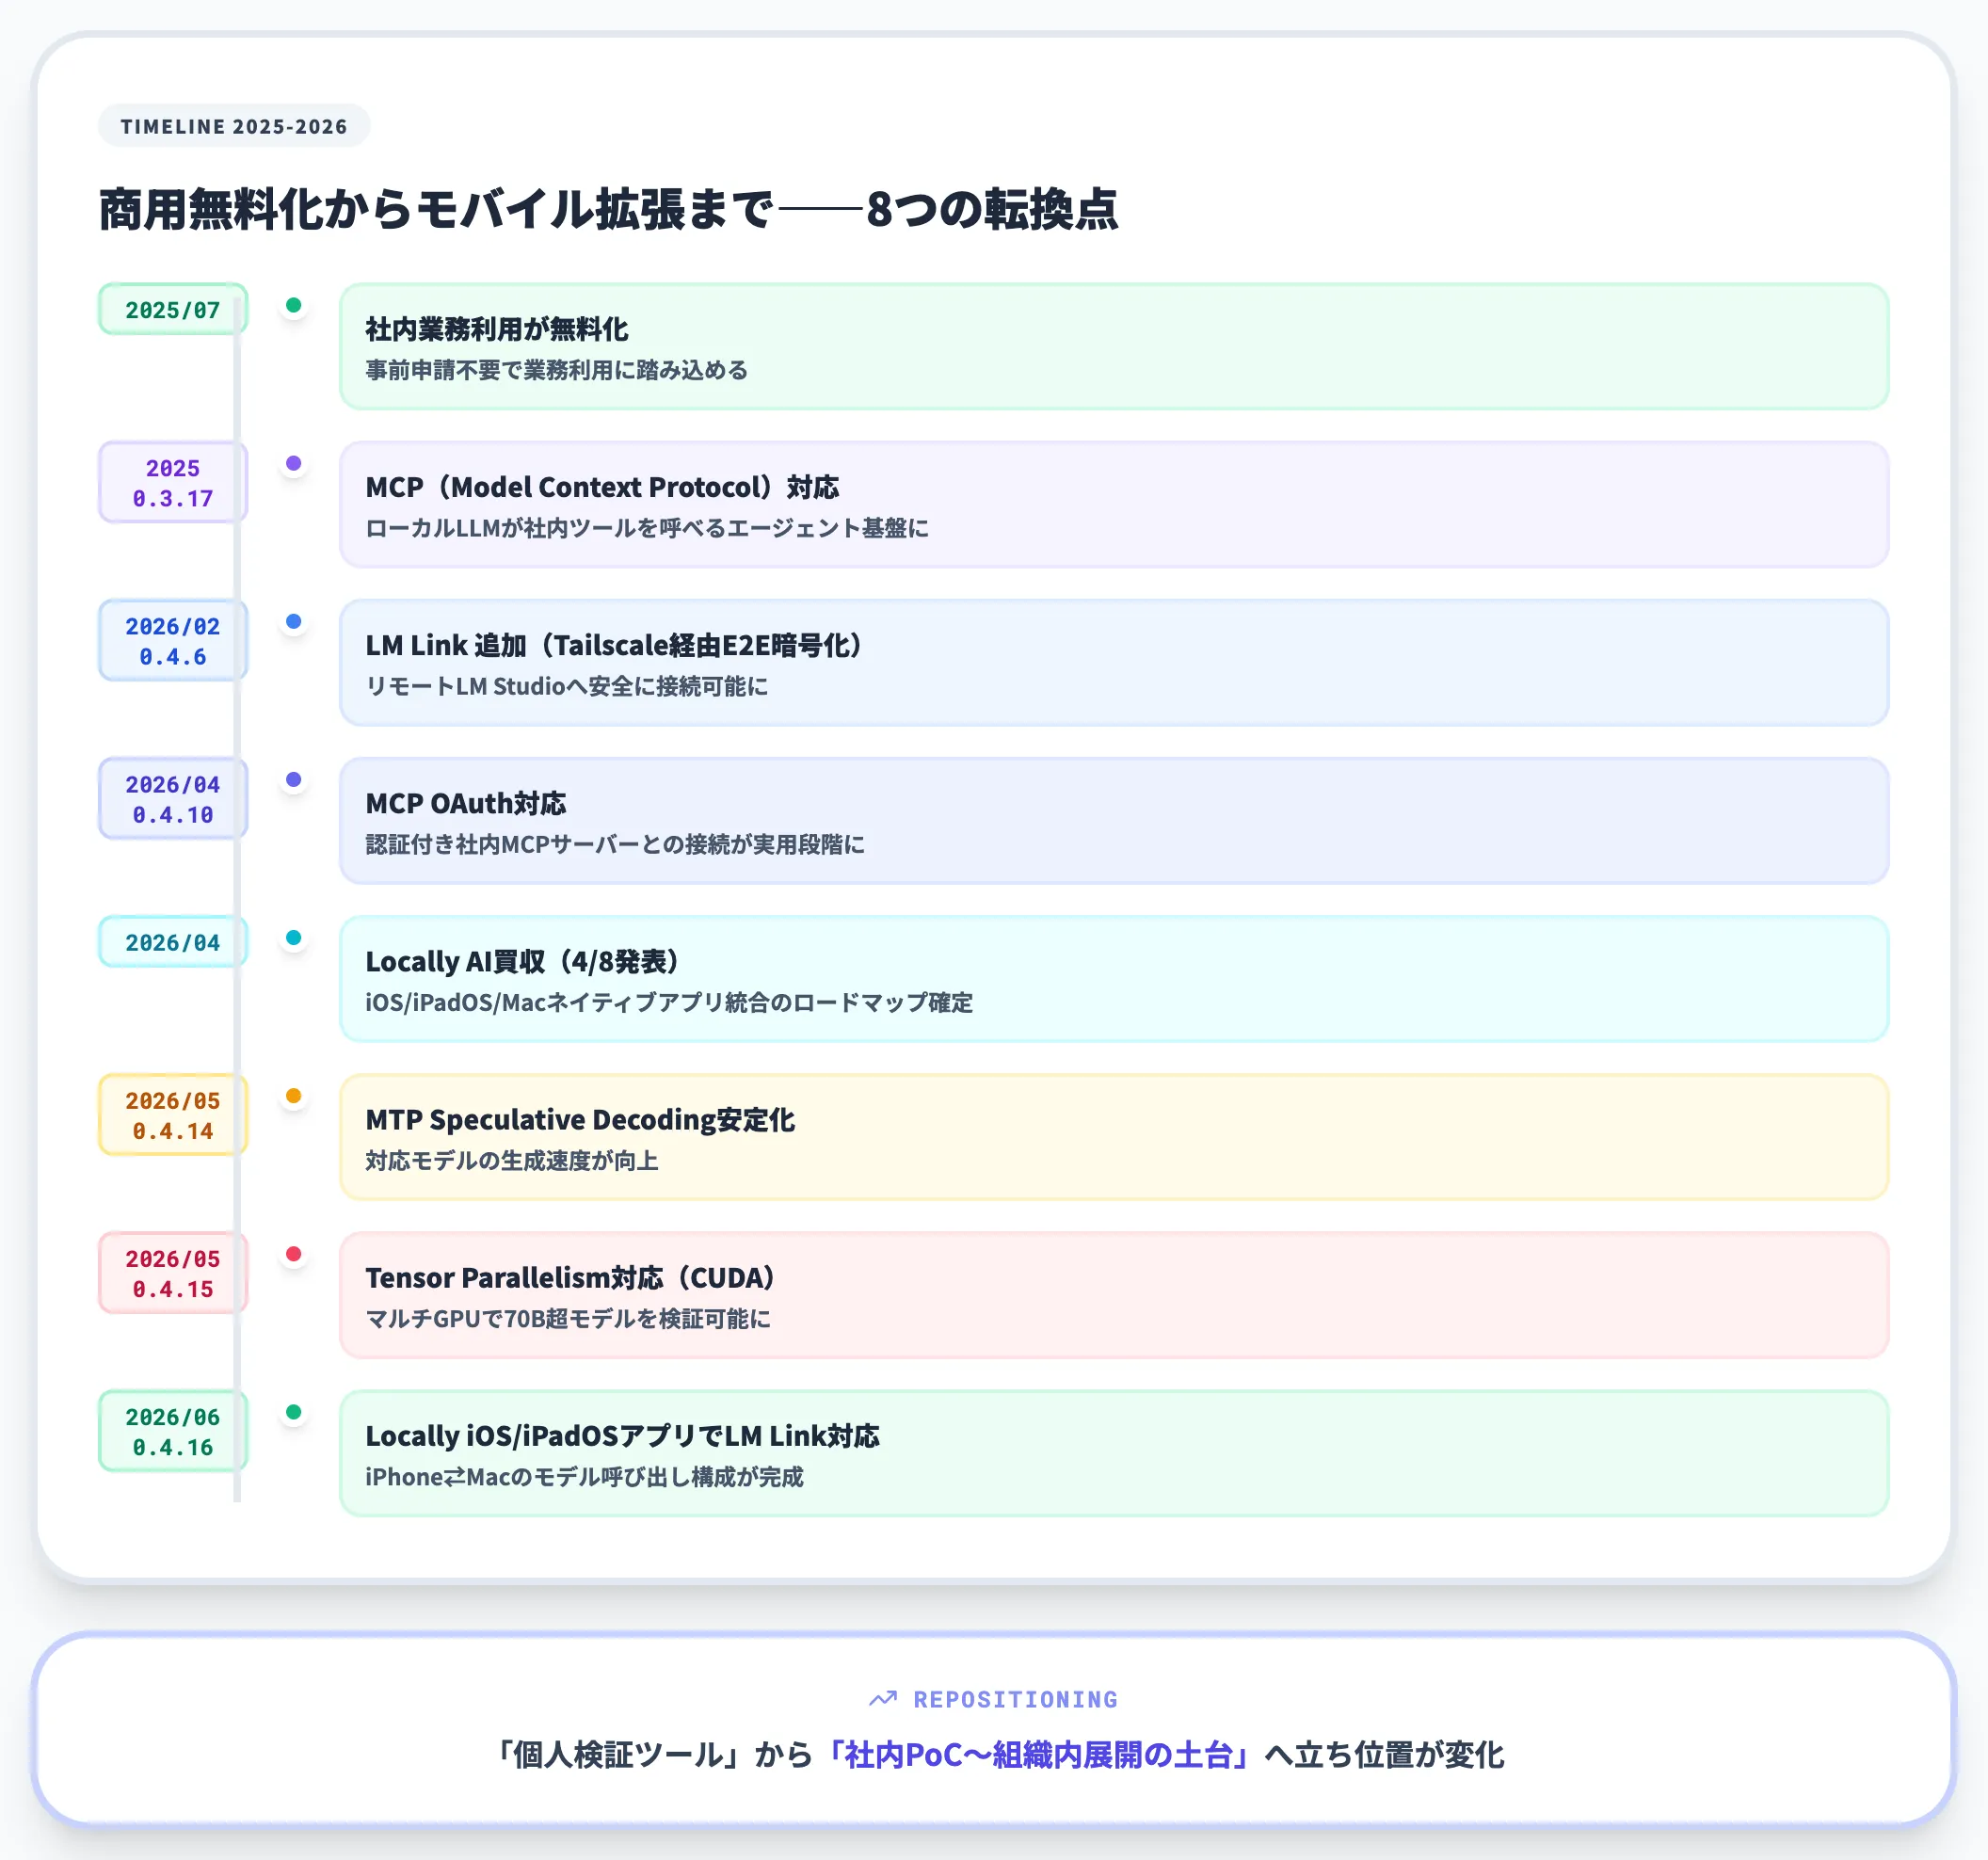Click the text 事前申請不要で業務利用に踏み込める
This screenshot has height=1860, width=1988.
tap(557, 370)
